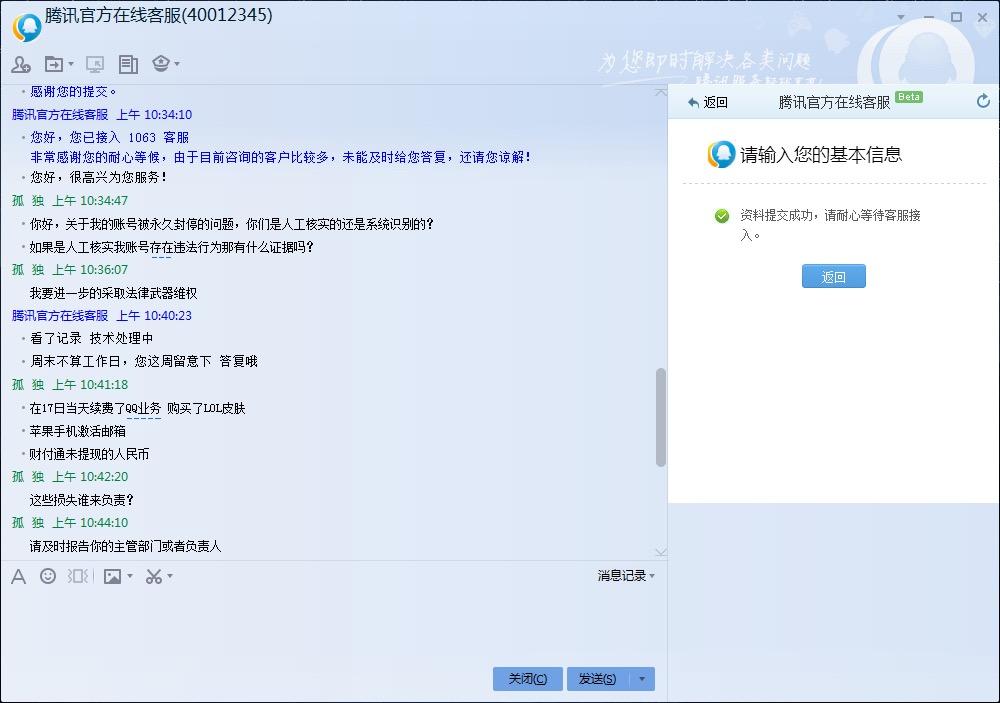This screenshot has width=1000, height=703.
Task: Take a screenshot with the scissors icon
Action: pyautogui.click(x=152, y=576)
